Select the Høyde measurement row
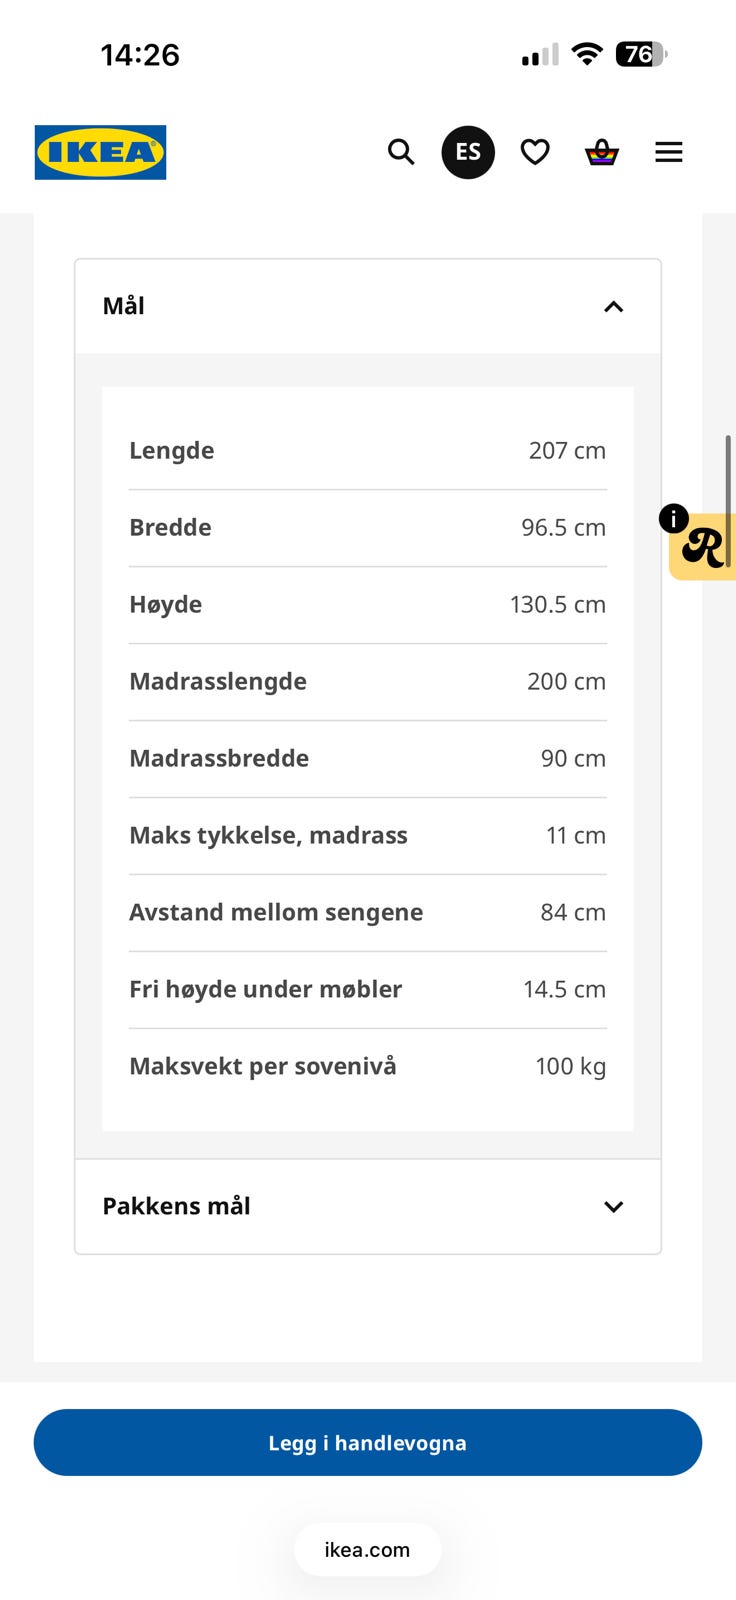Viewport: 736px width, 1600px height. tap(368, 605)
